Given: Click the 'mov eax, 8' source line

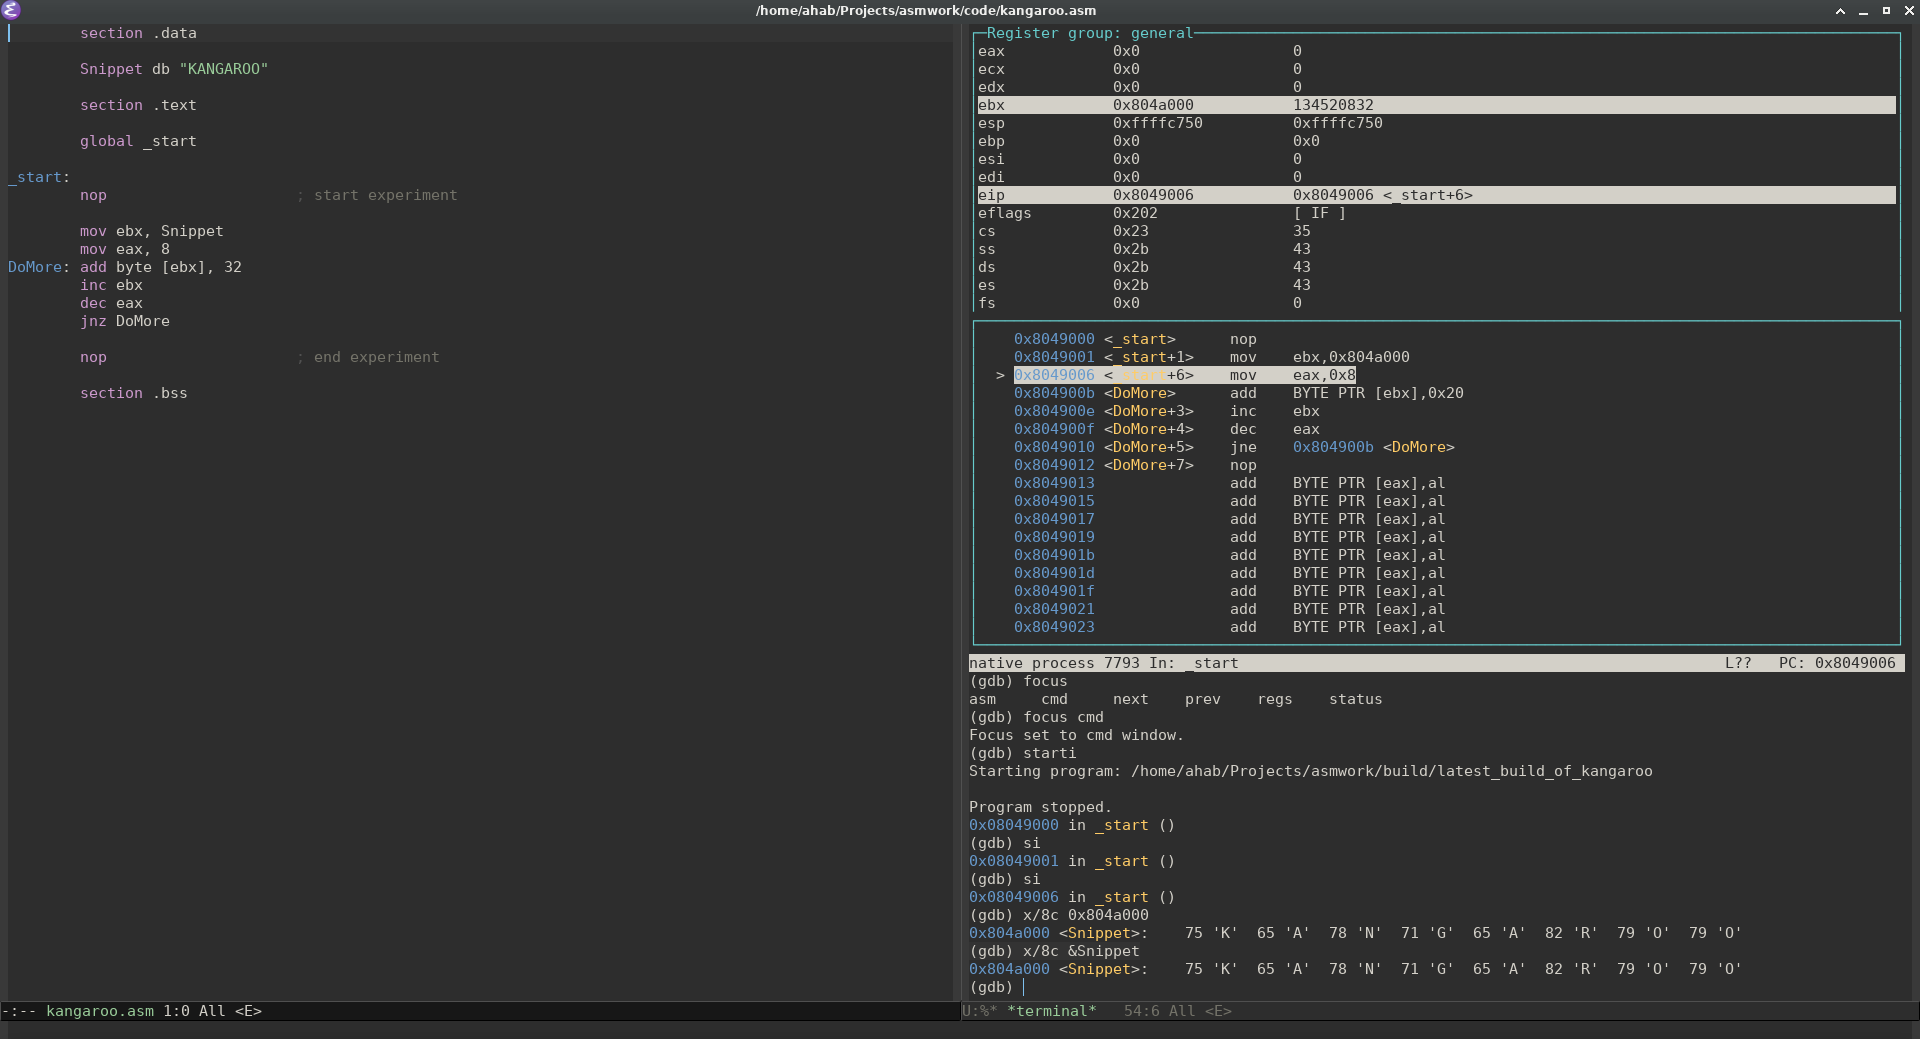Looking at the screenshot, I should pos(125,249).
